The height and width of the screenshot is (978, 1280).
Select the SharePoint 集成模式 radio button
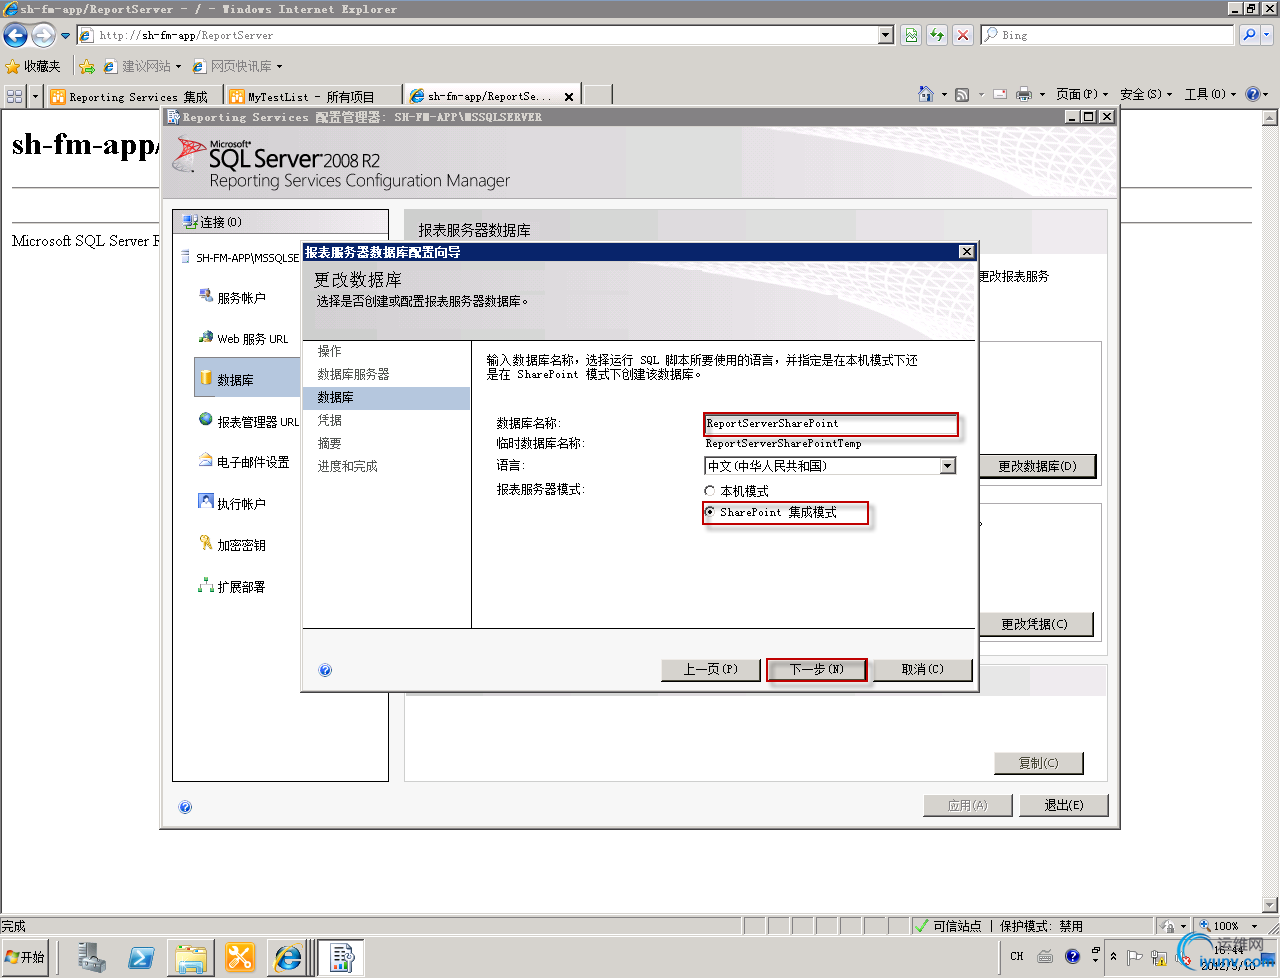tap(710, 512)
